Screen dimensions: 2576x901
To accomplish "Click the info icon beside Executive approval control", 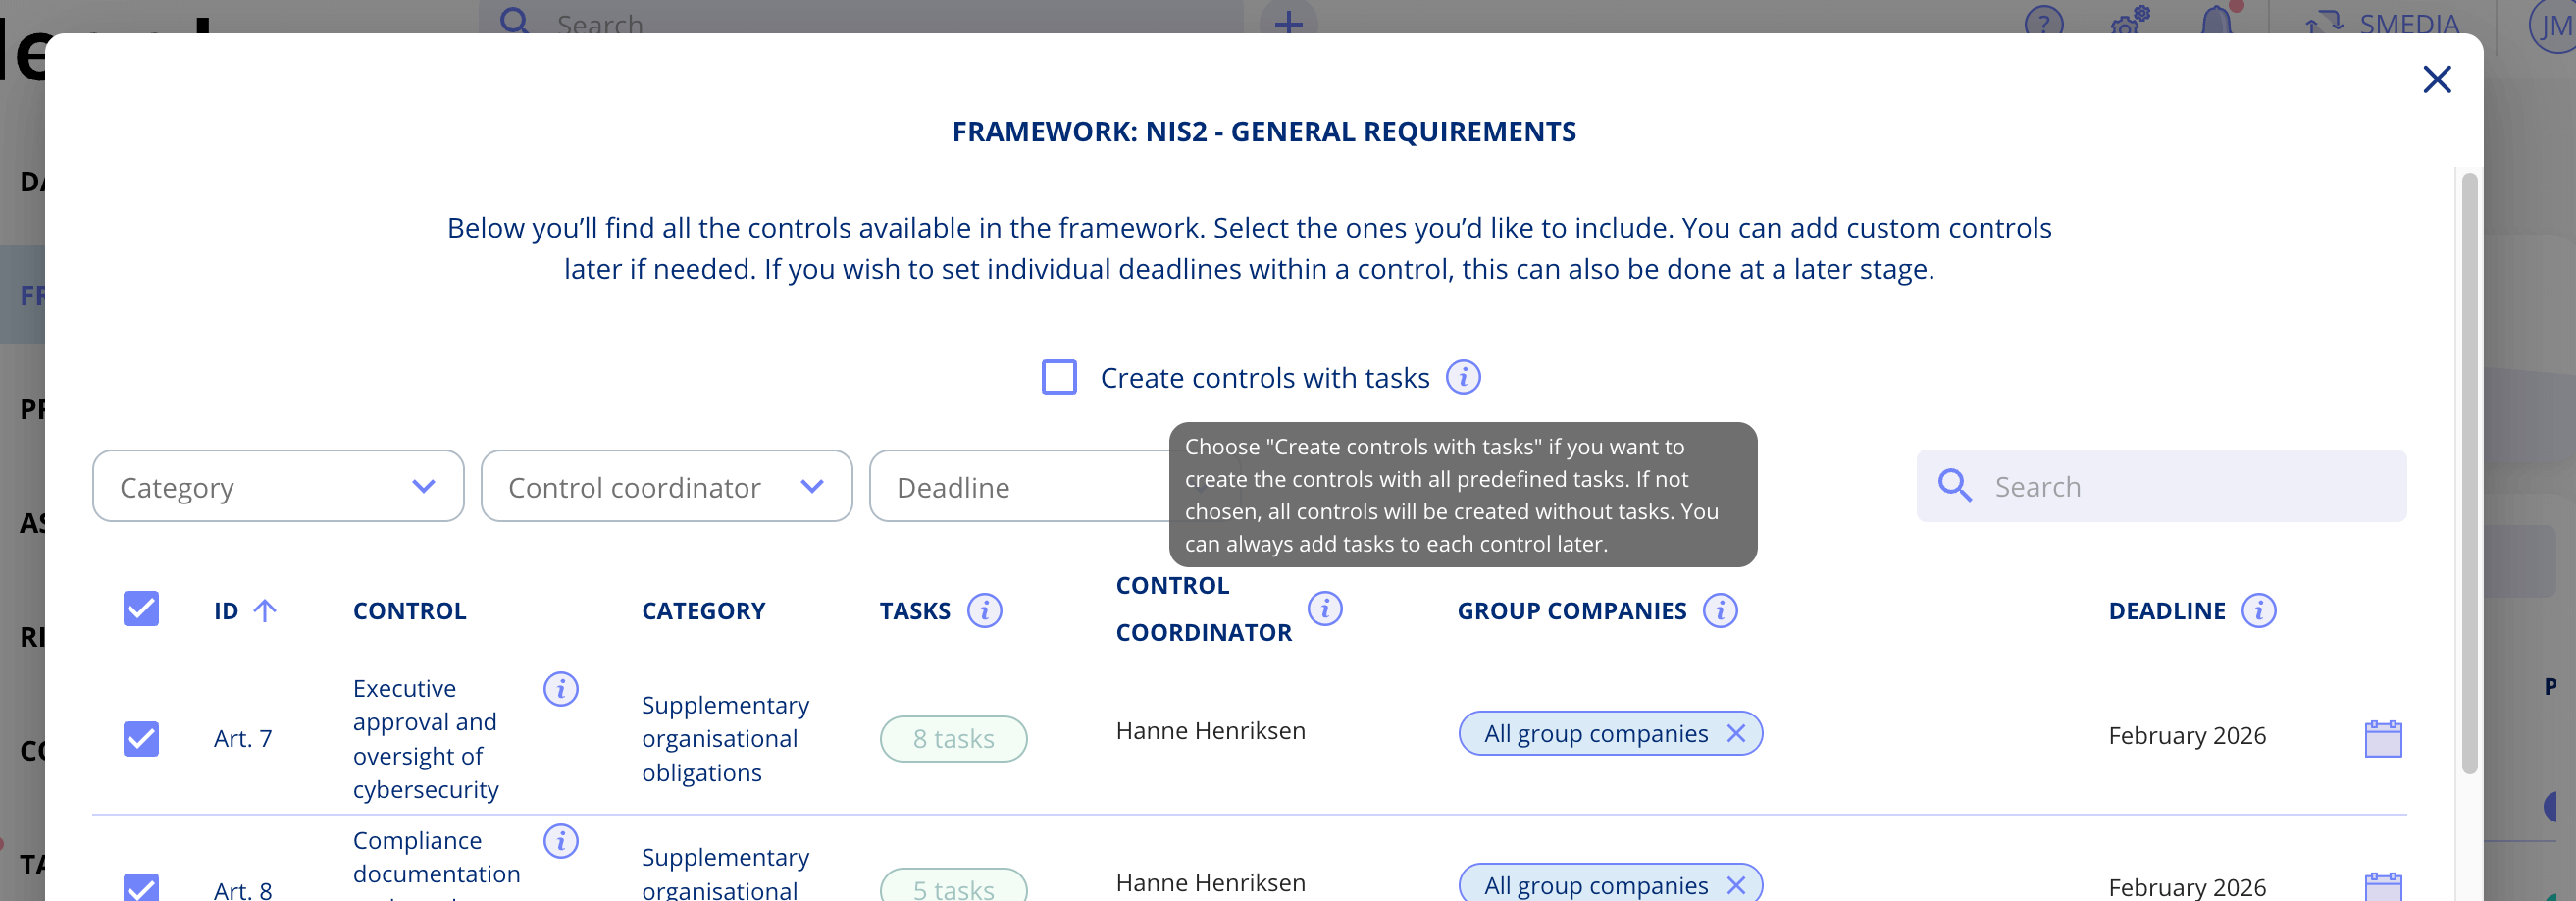I will [561, 689].
